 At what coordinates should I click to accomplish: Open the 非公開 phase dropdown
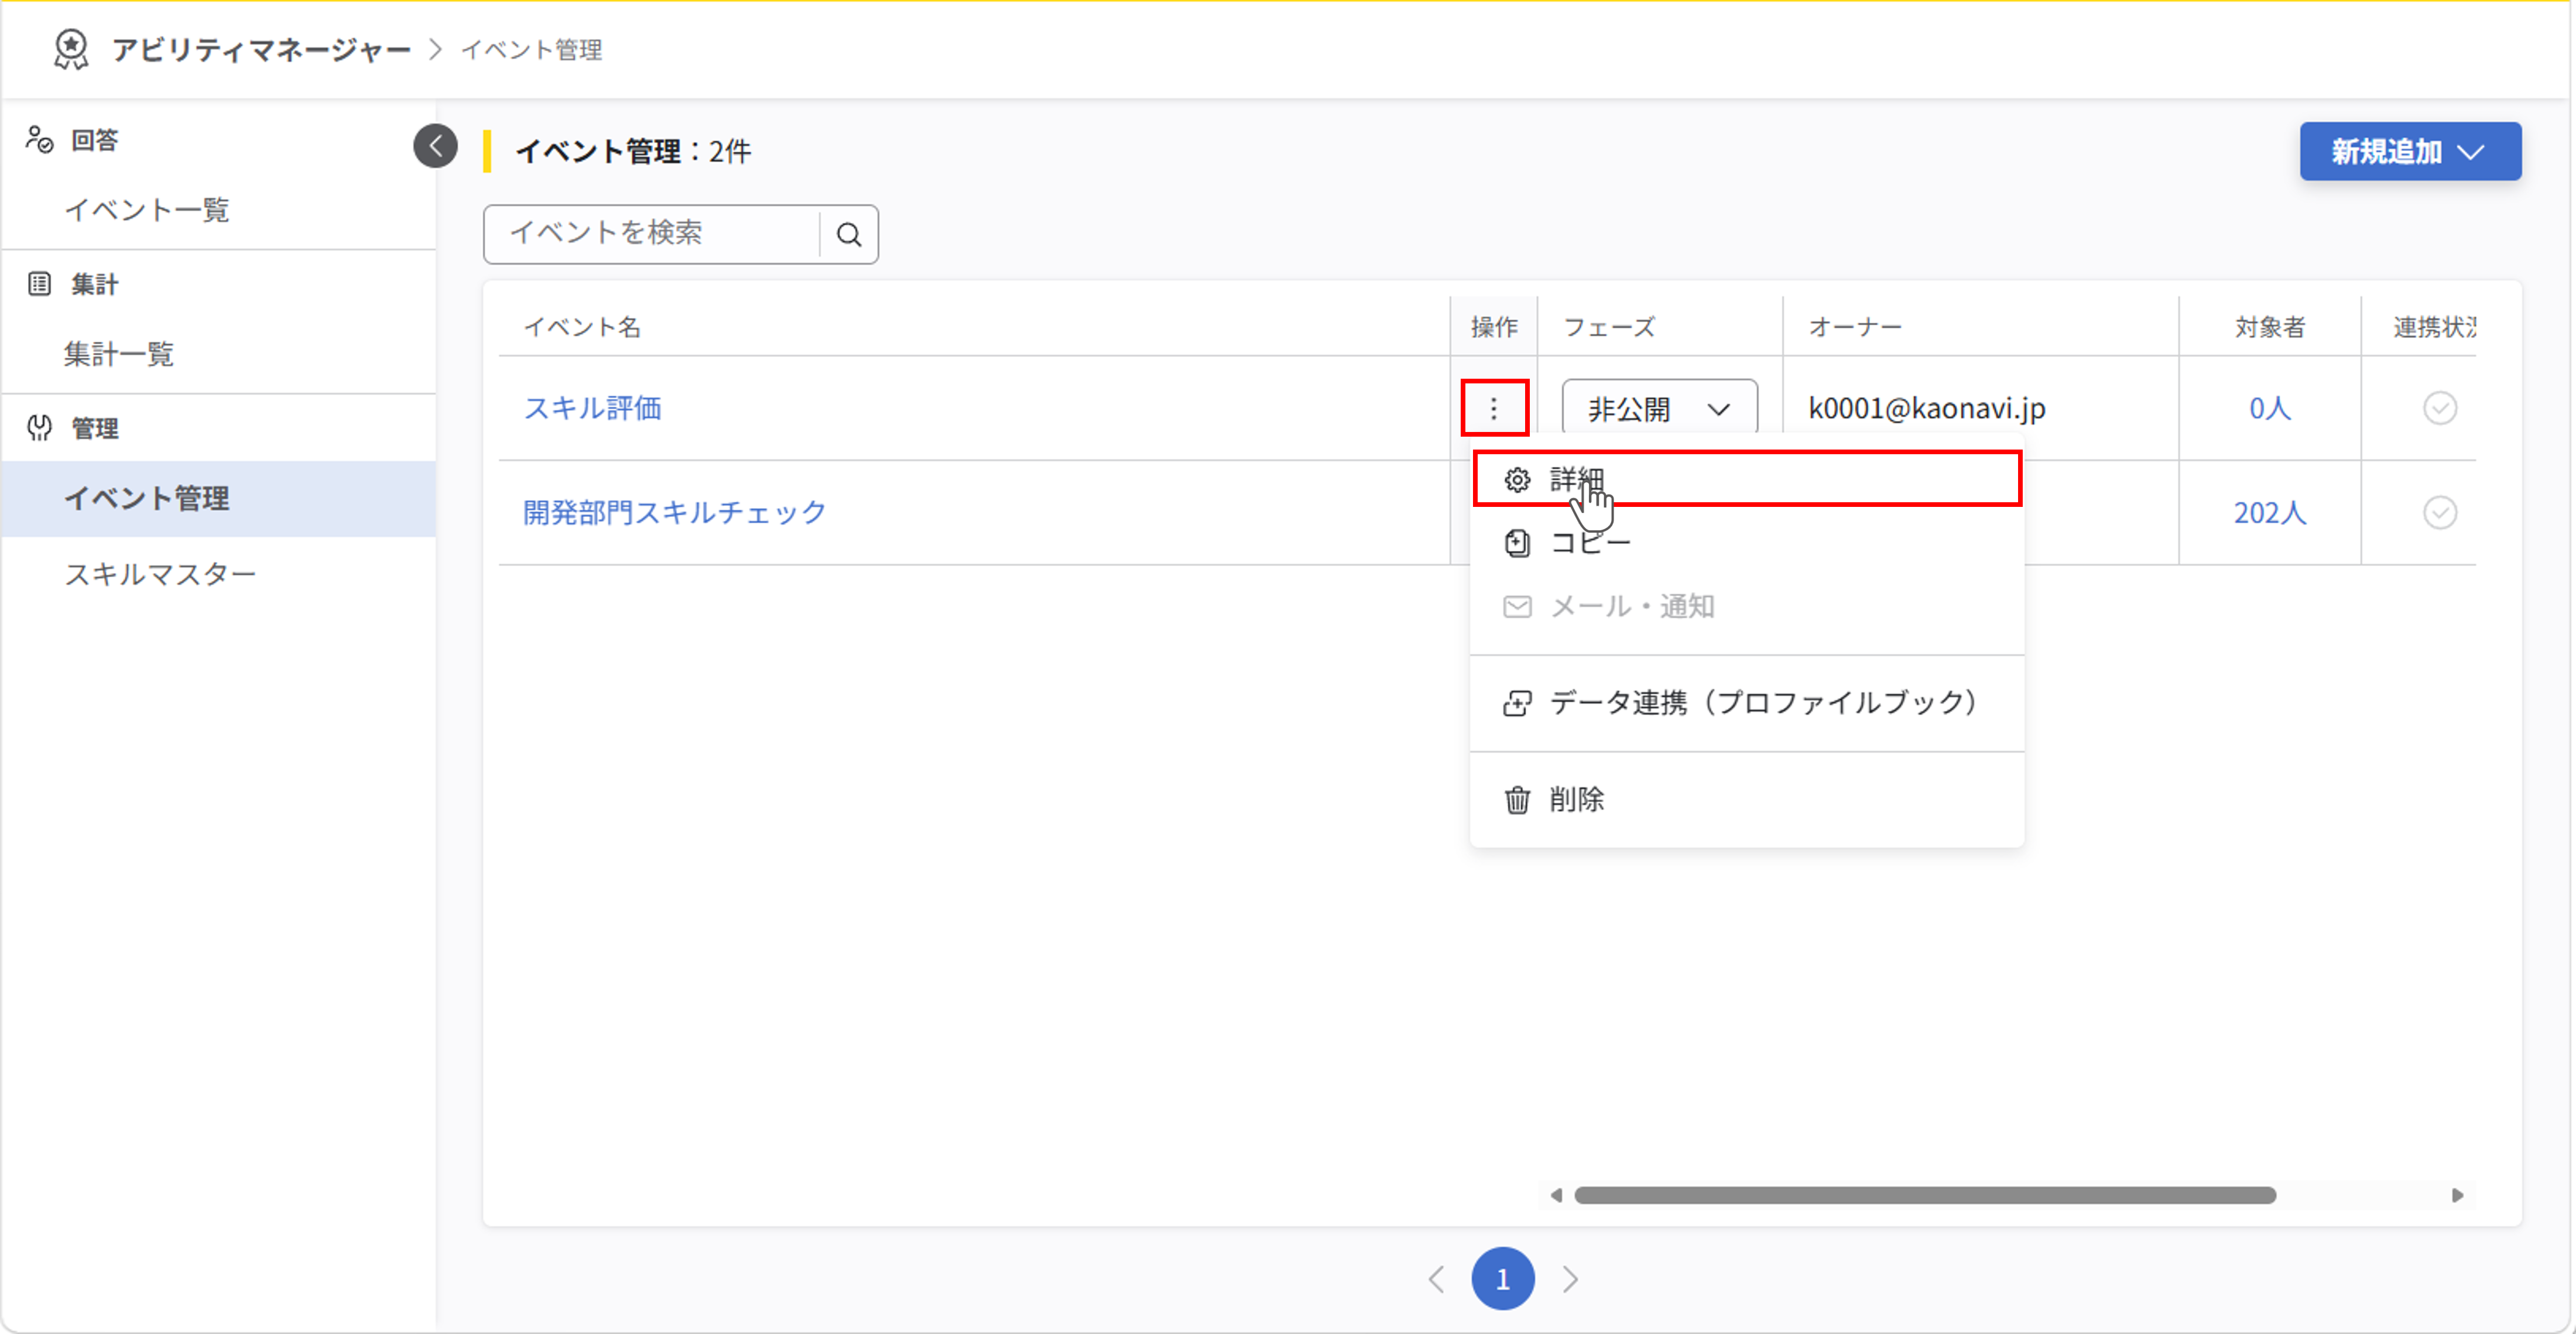click(x=1659, y=408)
